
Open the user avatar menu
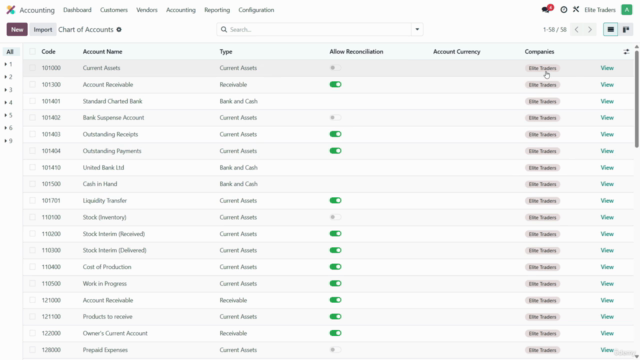pyautogui.click(x=627, y=10)
